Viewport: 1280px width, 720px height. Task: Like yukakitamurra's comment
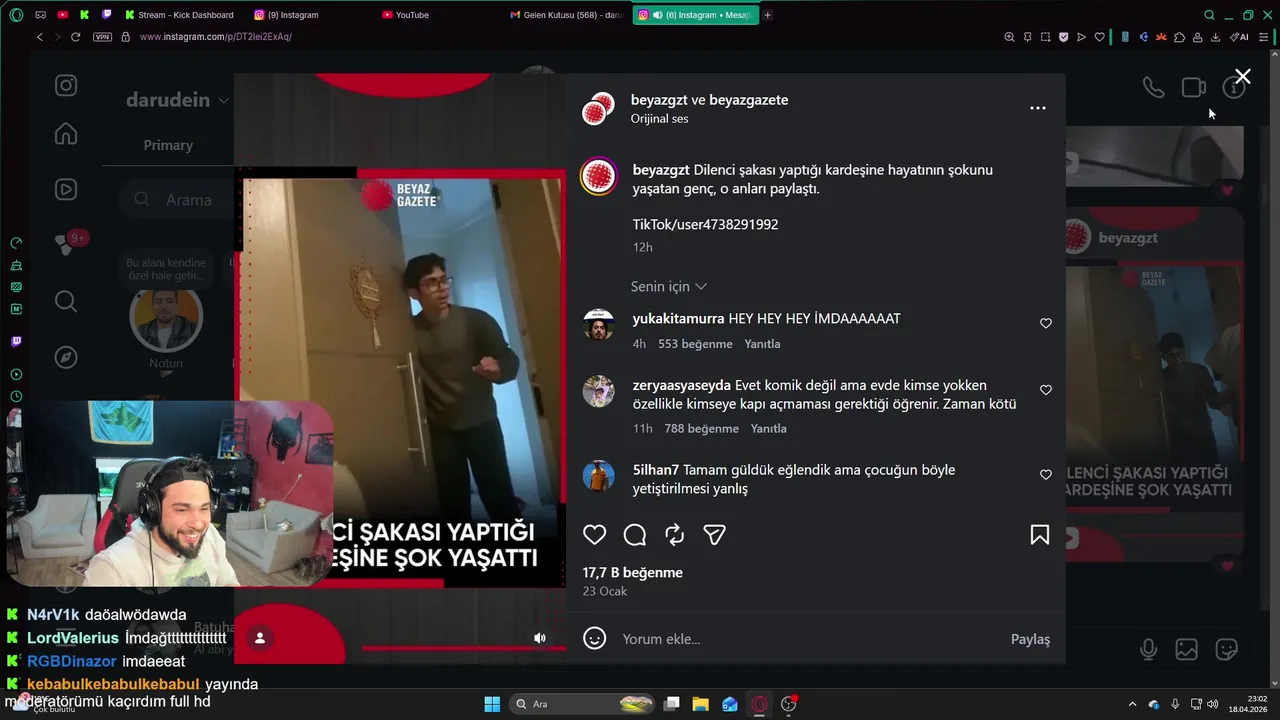[x=1046, y=323]
